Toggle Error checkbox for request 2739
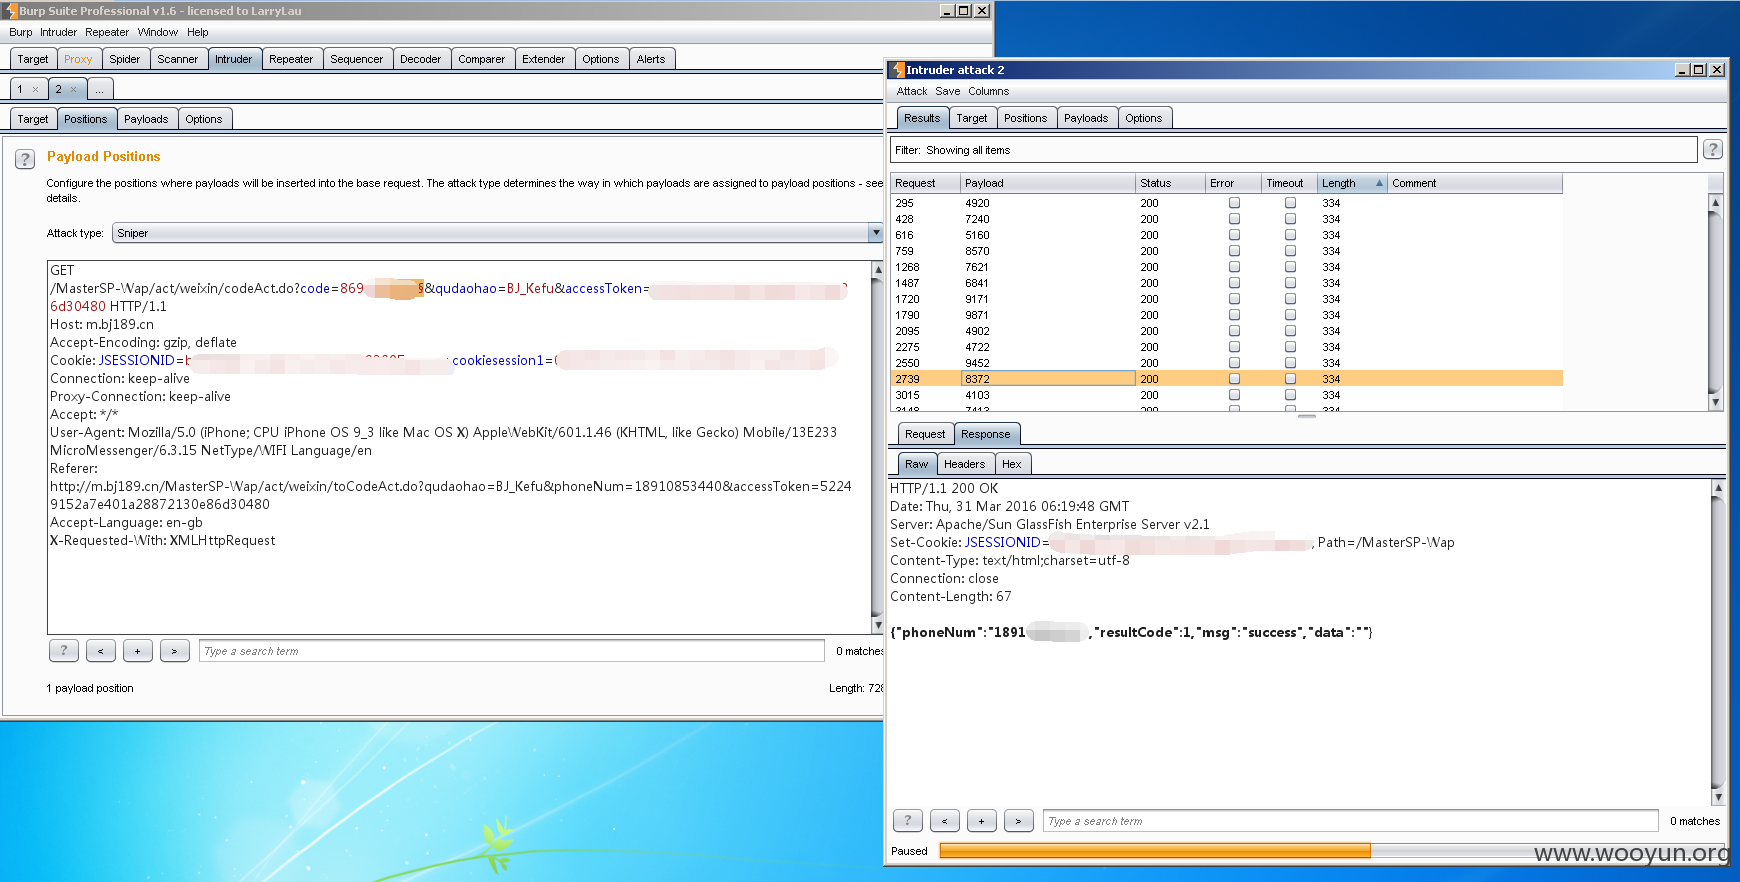This screenshot has width=1740, height=882. pyautogui.click(x=1234, y=379)
